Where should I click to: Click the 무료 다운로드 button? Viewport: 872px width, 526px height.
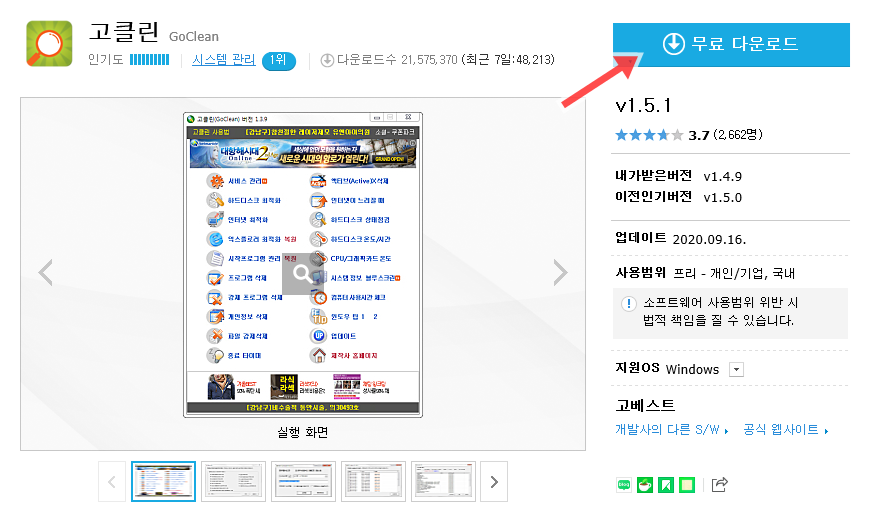click(731, 44)
